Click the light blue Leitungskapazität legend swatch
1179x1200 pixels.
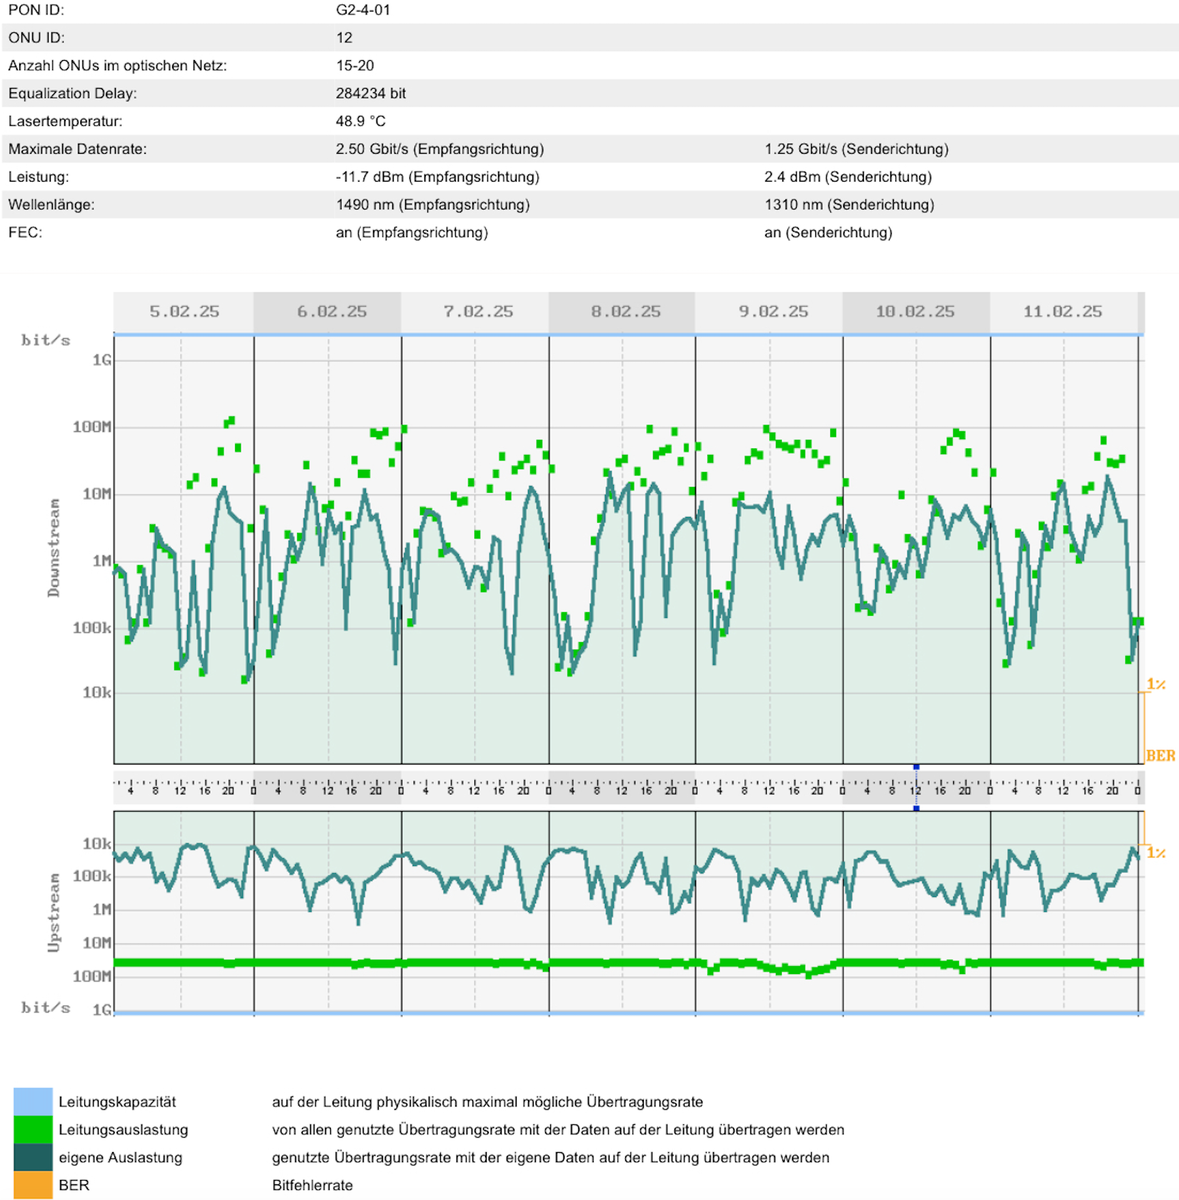pos(33,1102)
